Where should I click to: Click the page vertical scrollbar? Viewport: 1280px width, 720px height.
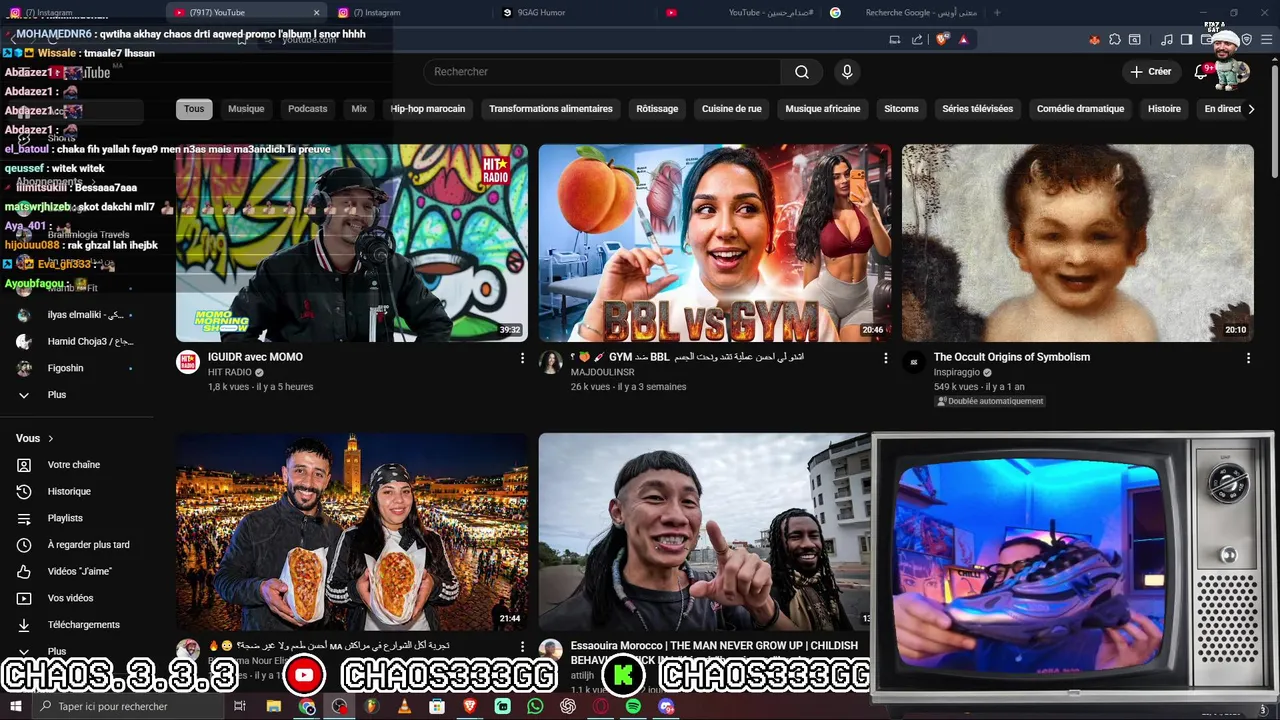coord(1274,120)
